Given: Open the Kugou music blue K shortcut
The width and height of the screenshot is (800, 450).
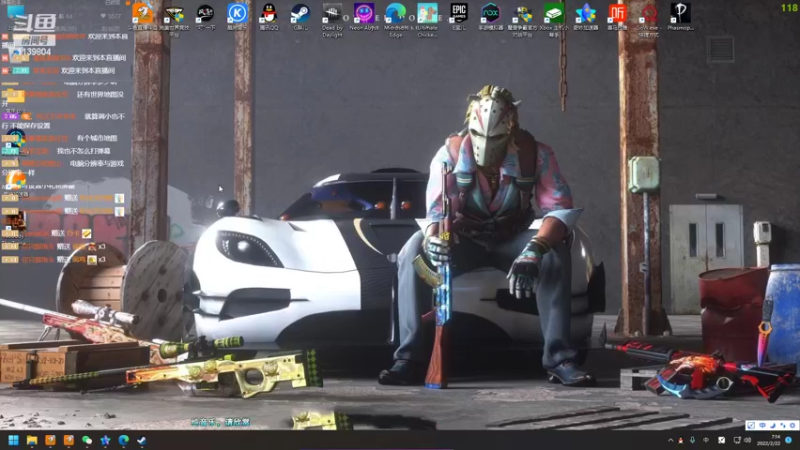Looking at the screenshot, I should coord(237,14).
